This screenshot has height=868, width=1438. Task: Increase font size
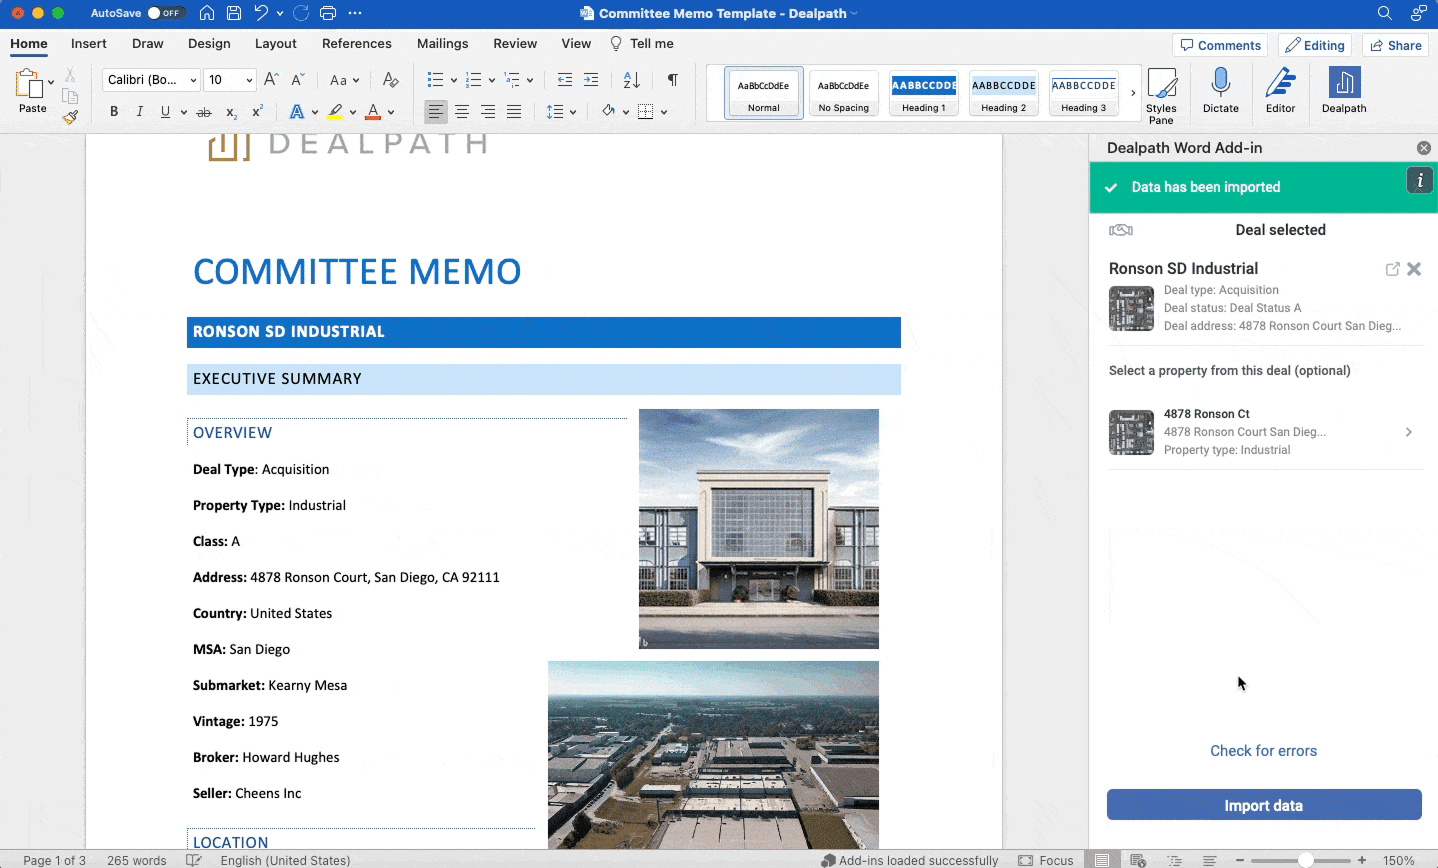[x=271, y=80]
